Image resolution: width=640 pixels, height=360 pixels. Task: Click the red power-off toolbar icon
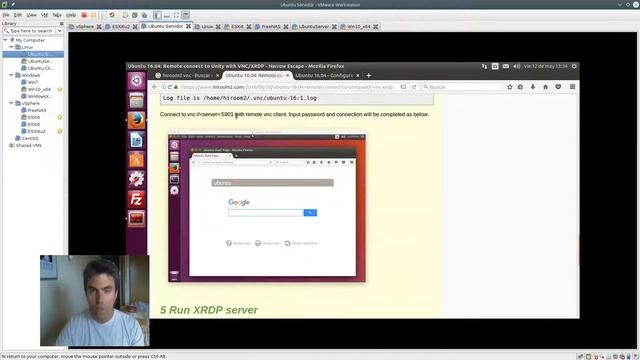click(x=84, y=15)
